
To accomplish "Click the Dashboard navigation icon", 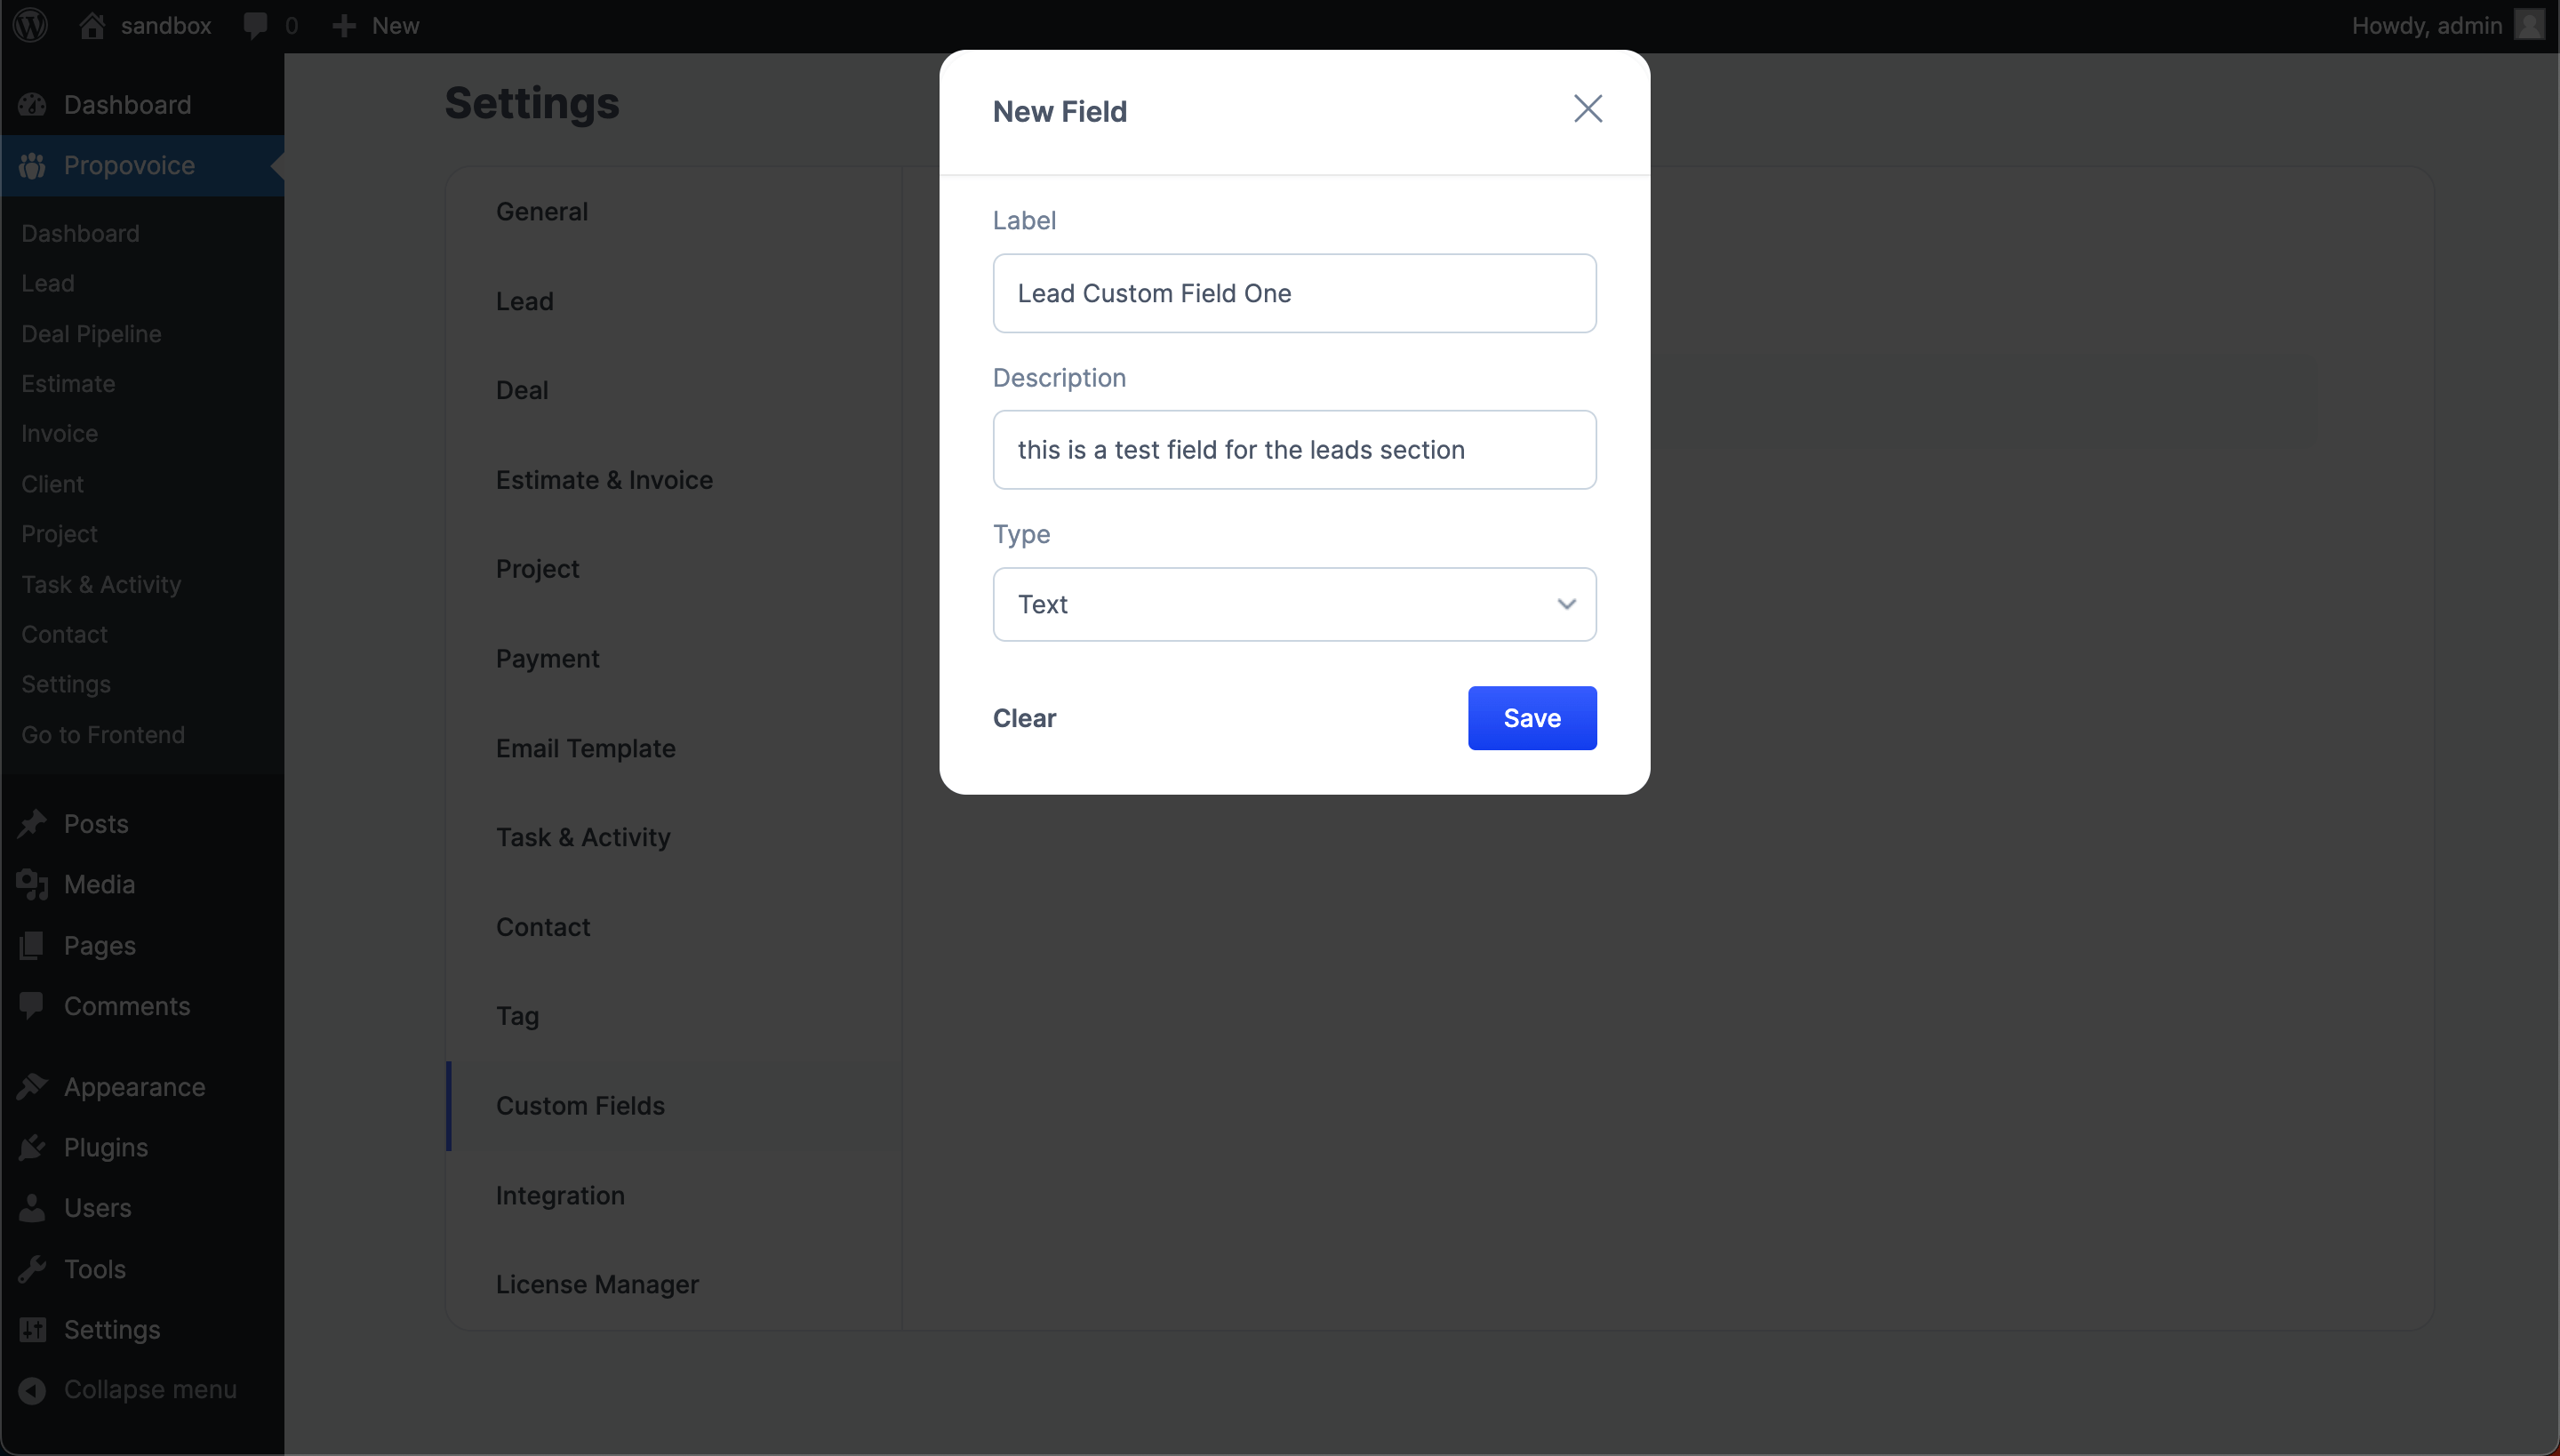I will (36, 104).
